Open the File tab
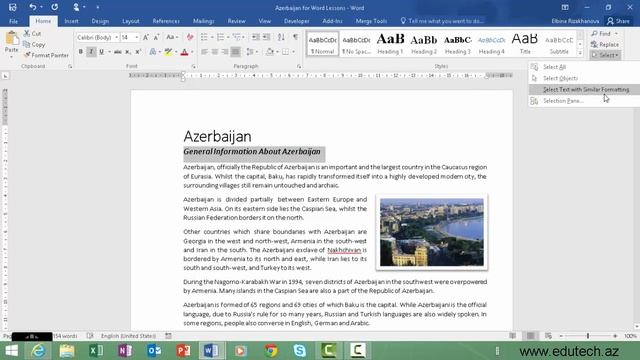The height and width of the screenshot is (360, 640). pos(13,21)
